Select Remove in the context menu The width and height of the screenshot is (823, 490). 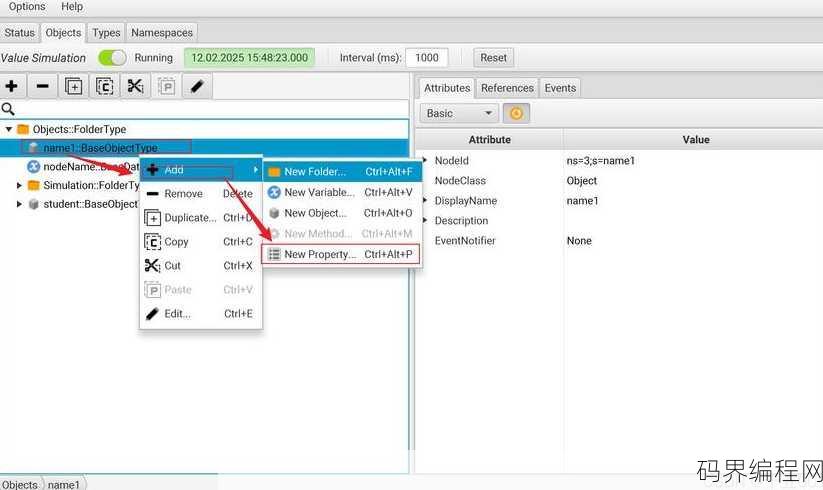[201, 194]
